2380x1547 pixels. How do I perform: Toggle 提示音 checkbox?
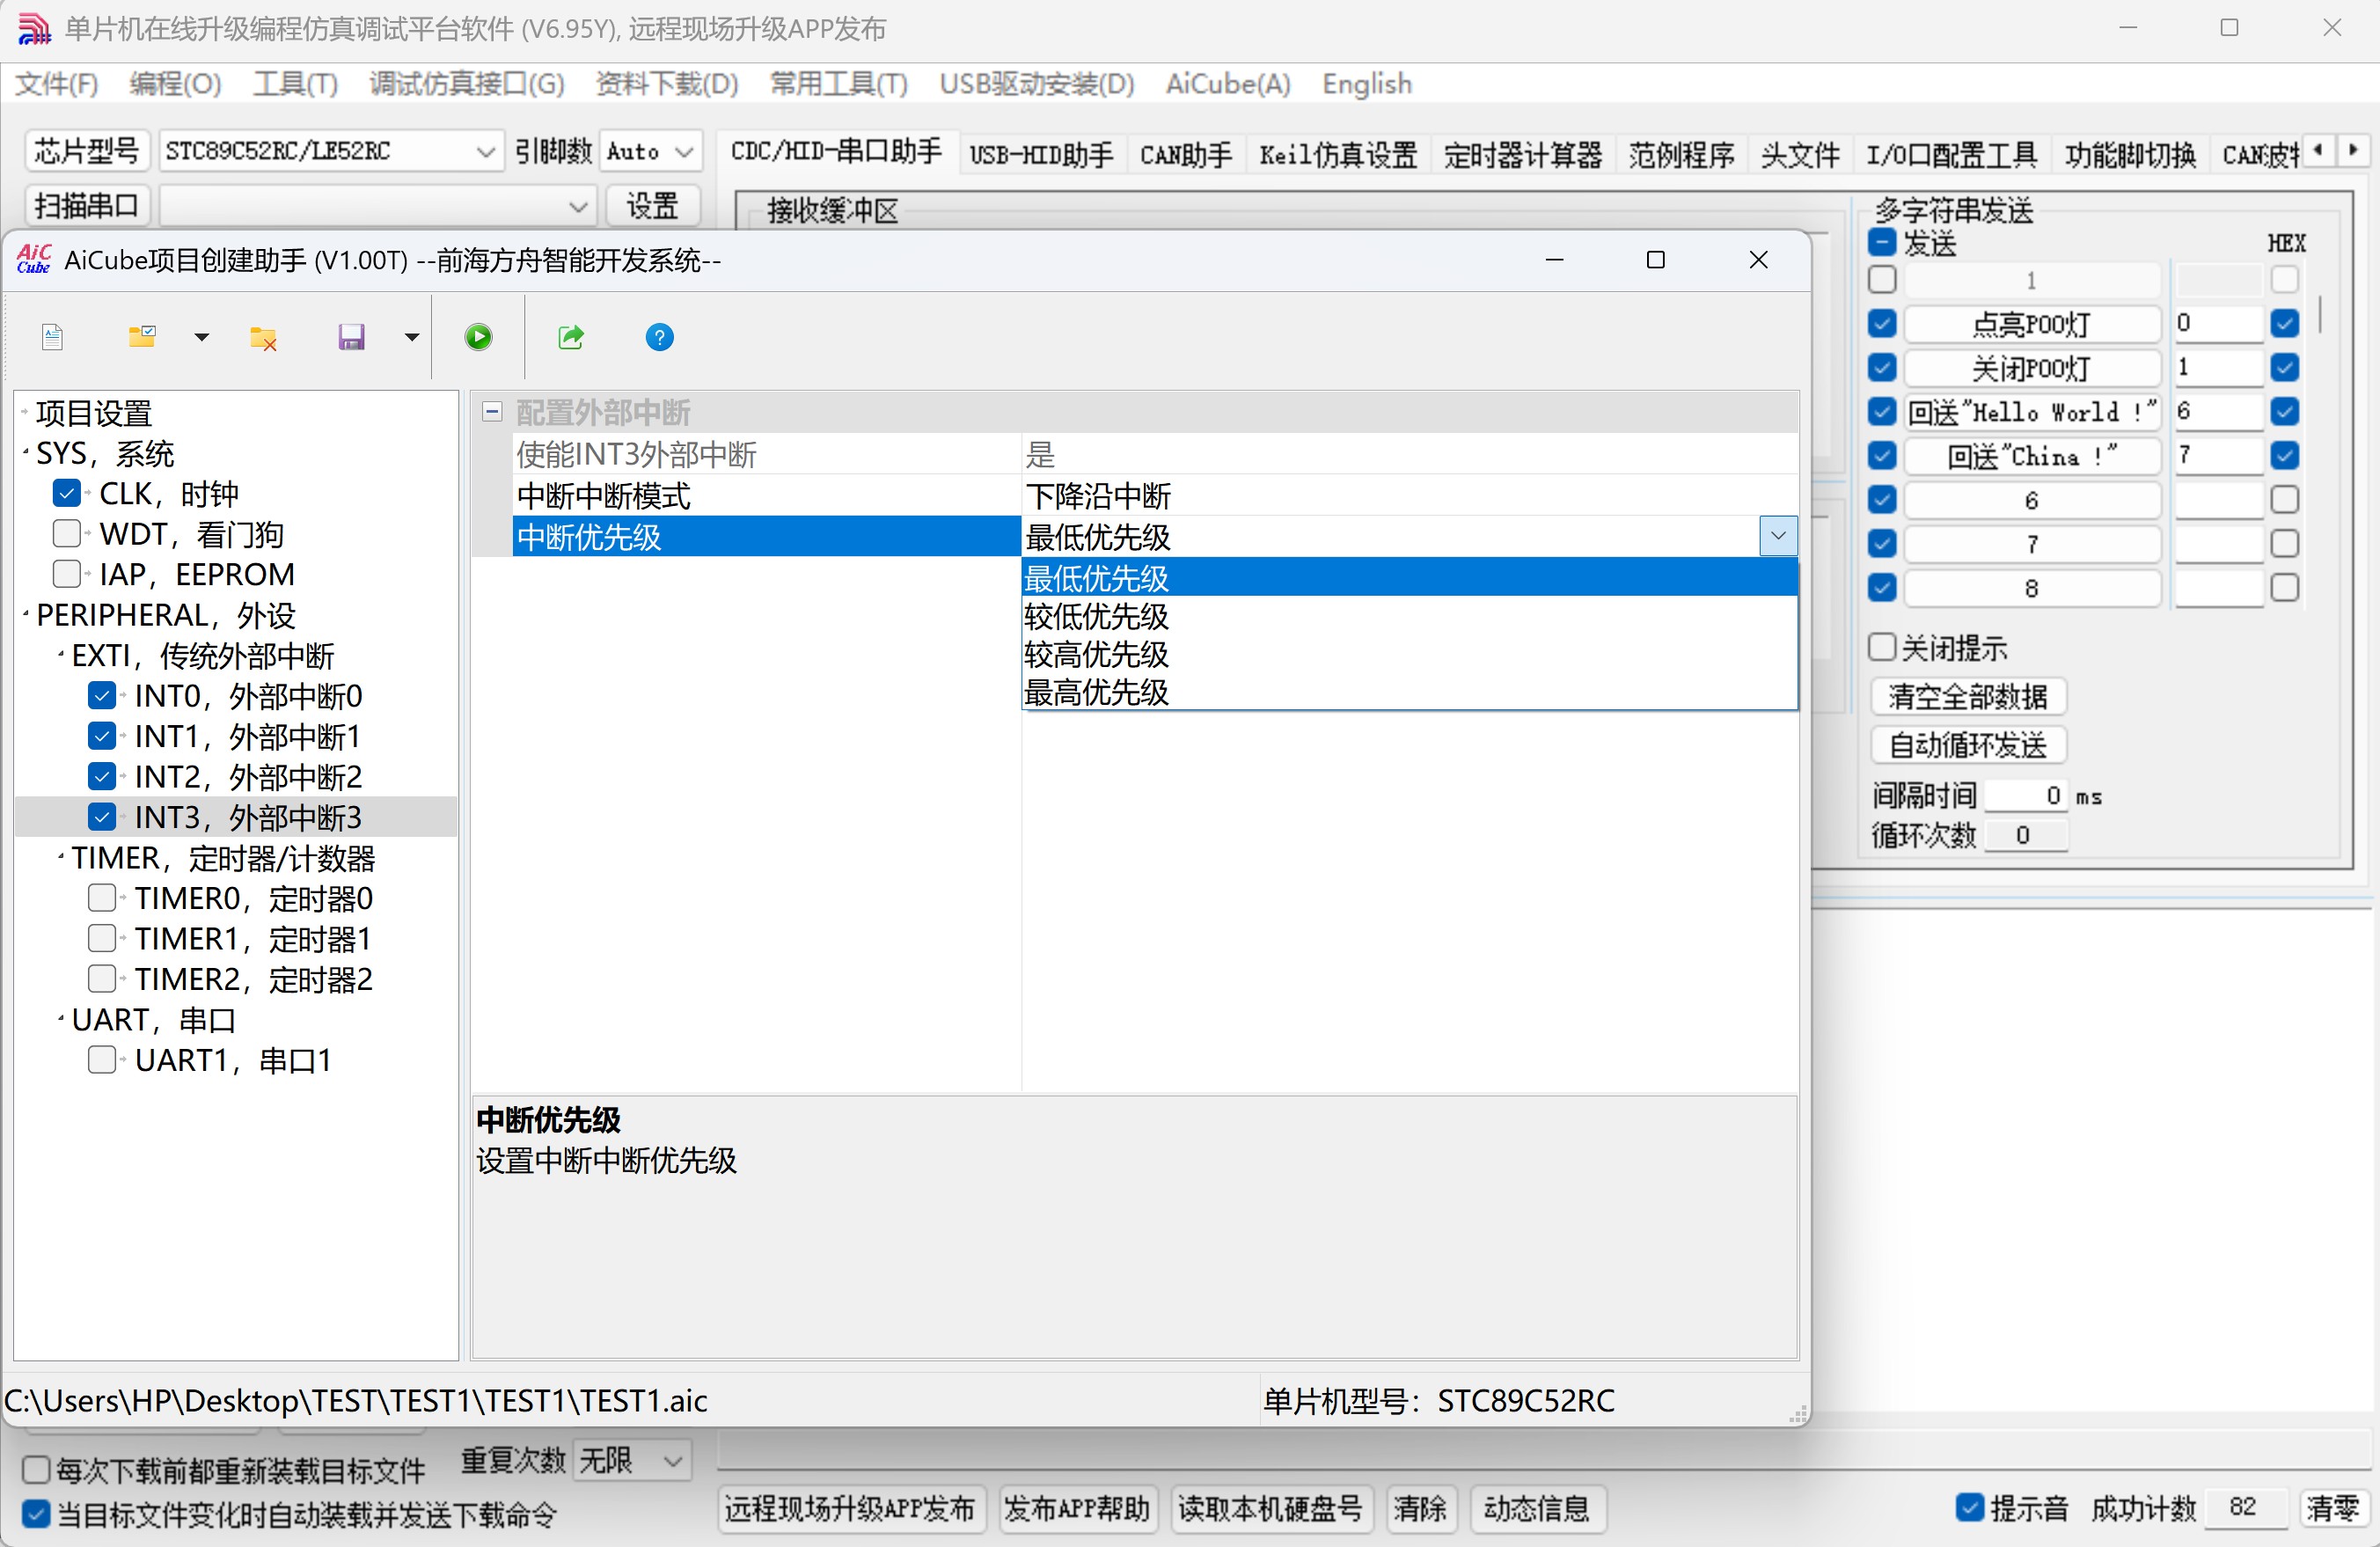point(1970,1508)
